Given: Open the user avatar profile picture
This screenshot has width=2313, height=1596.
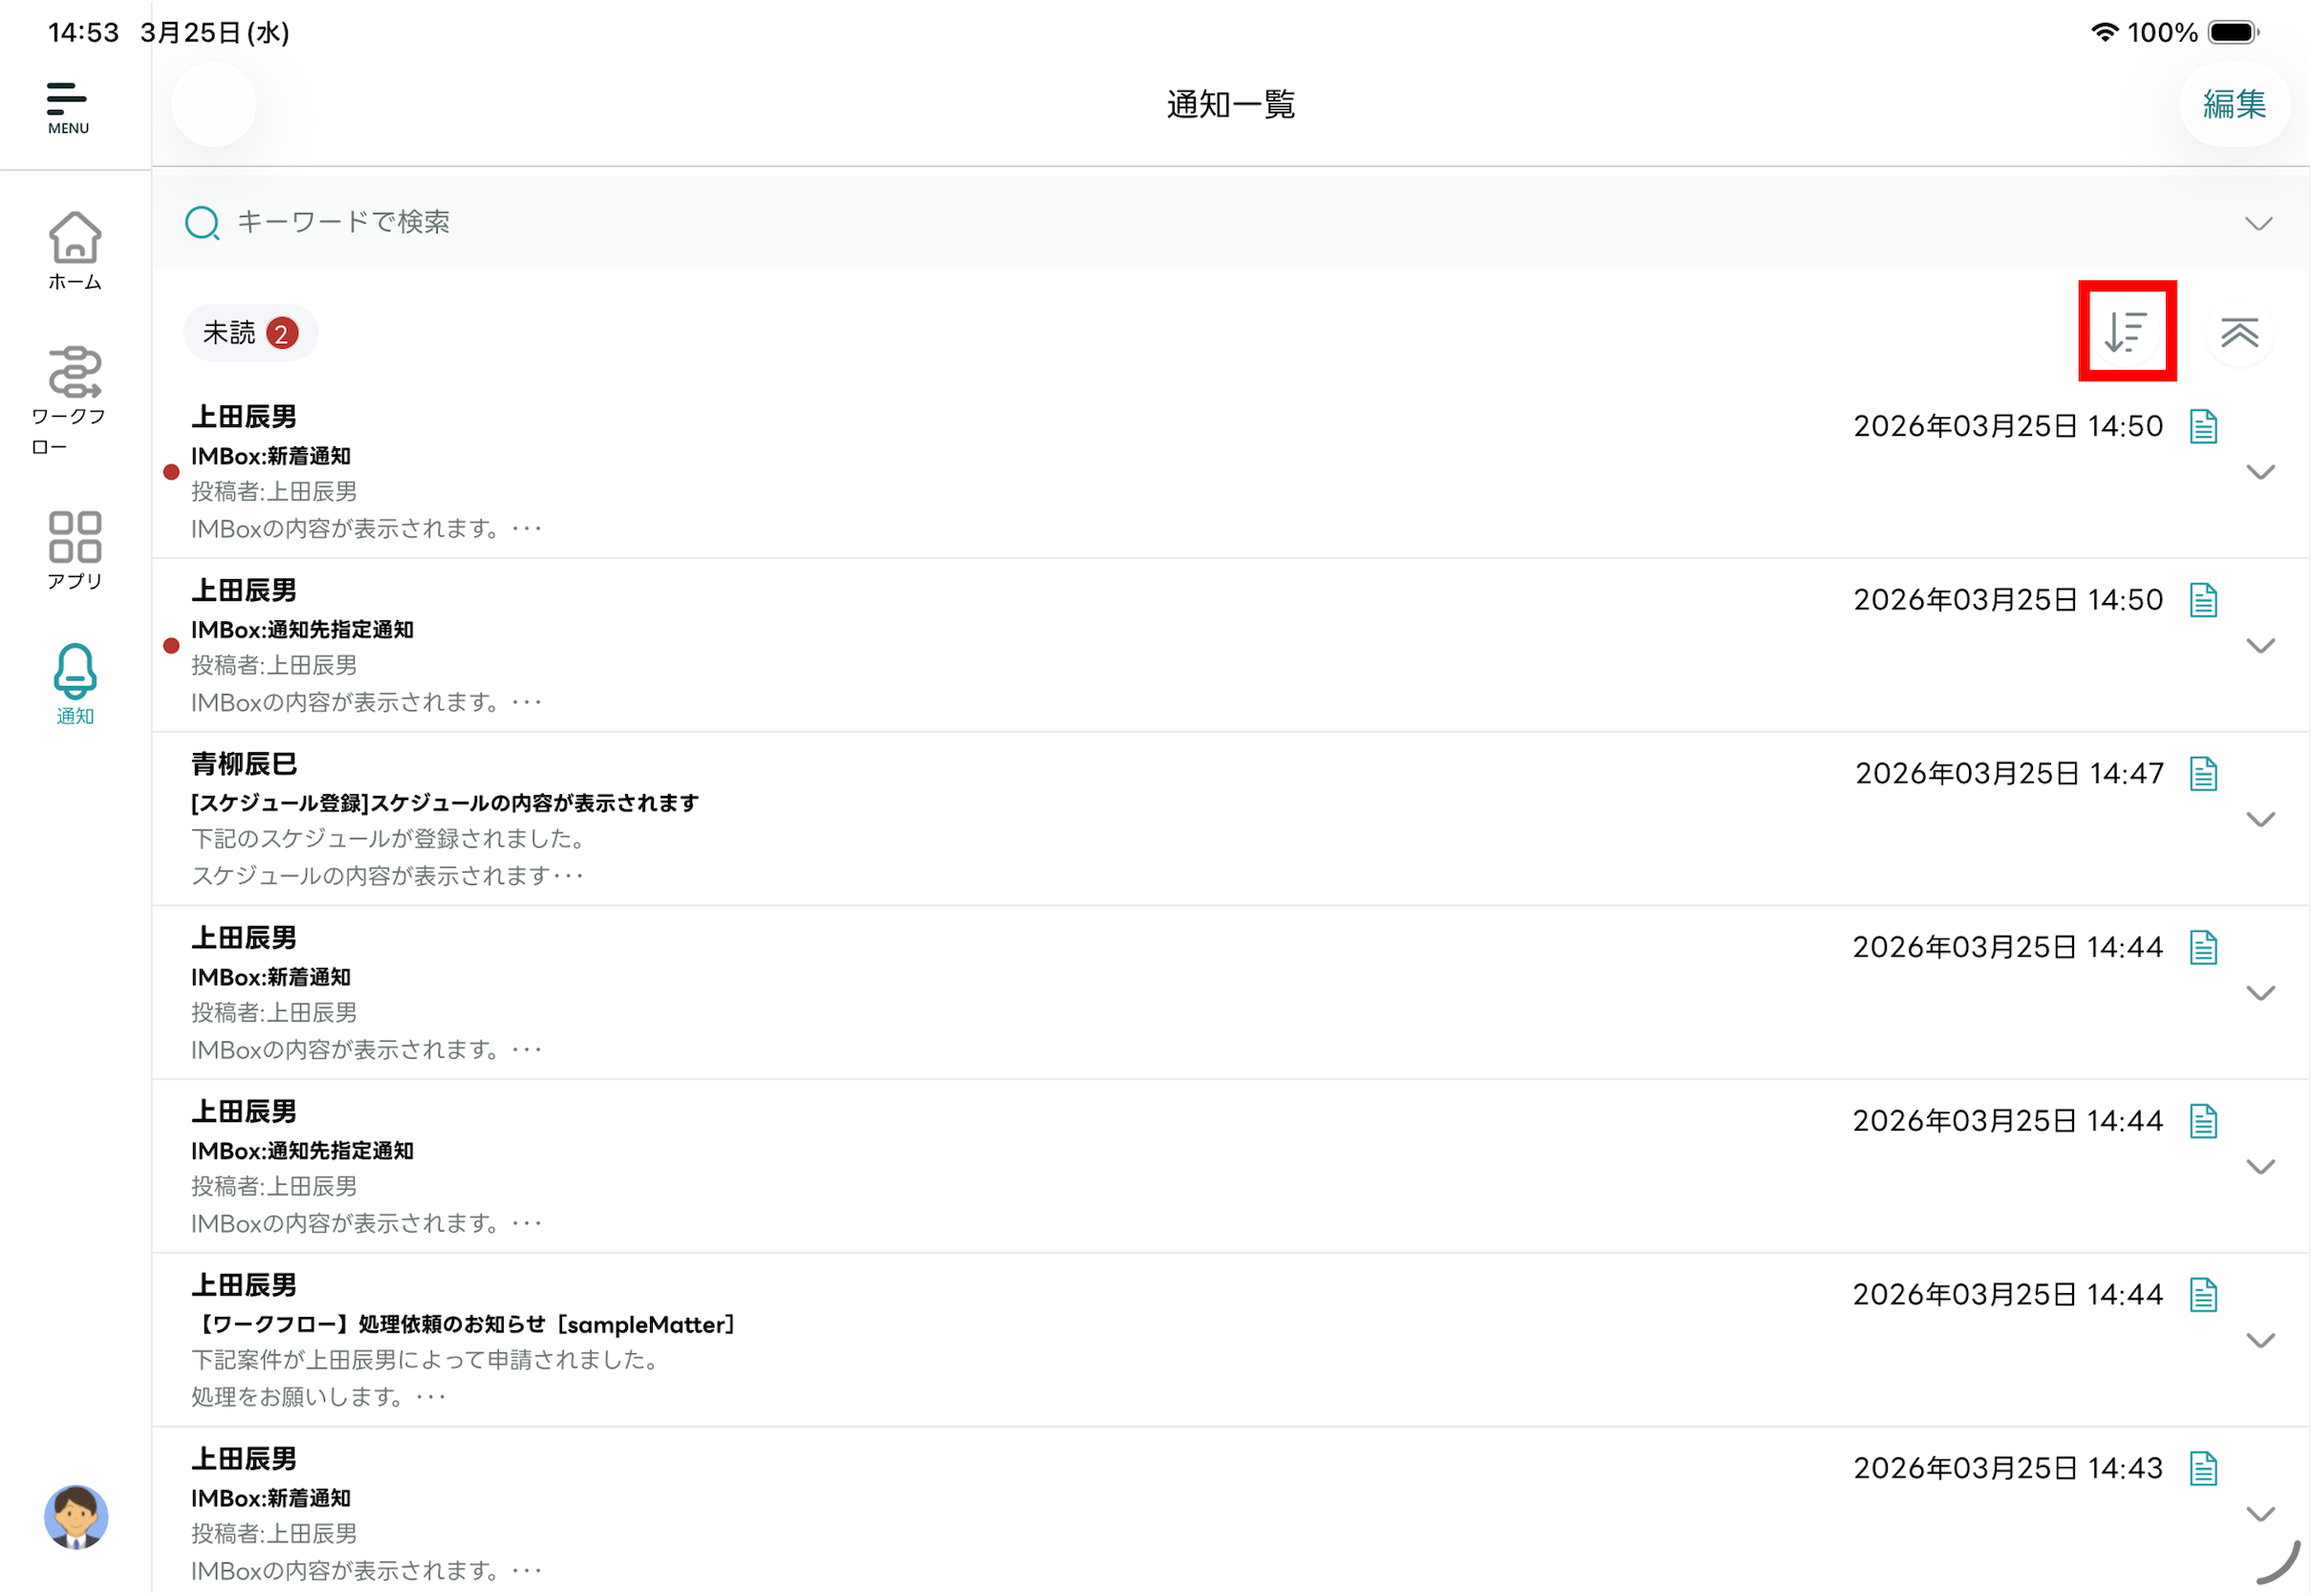Looking at the screenshot, I should tap(75, 1517).
